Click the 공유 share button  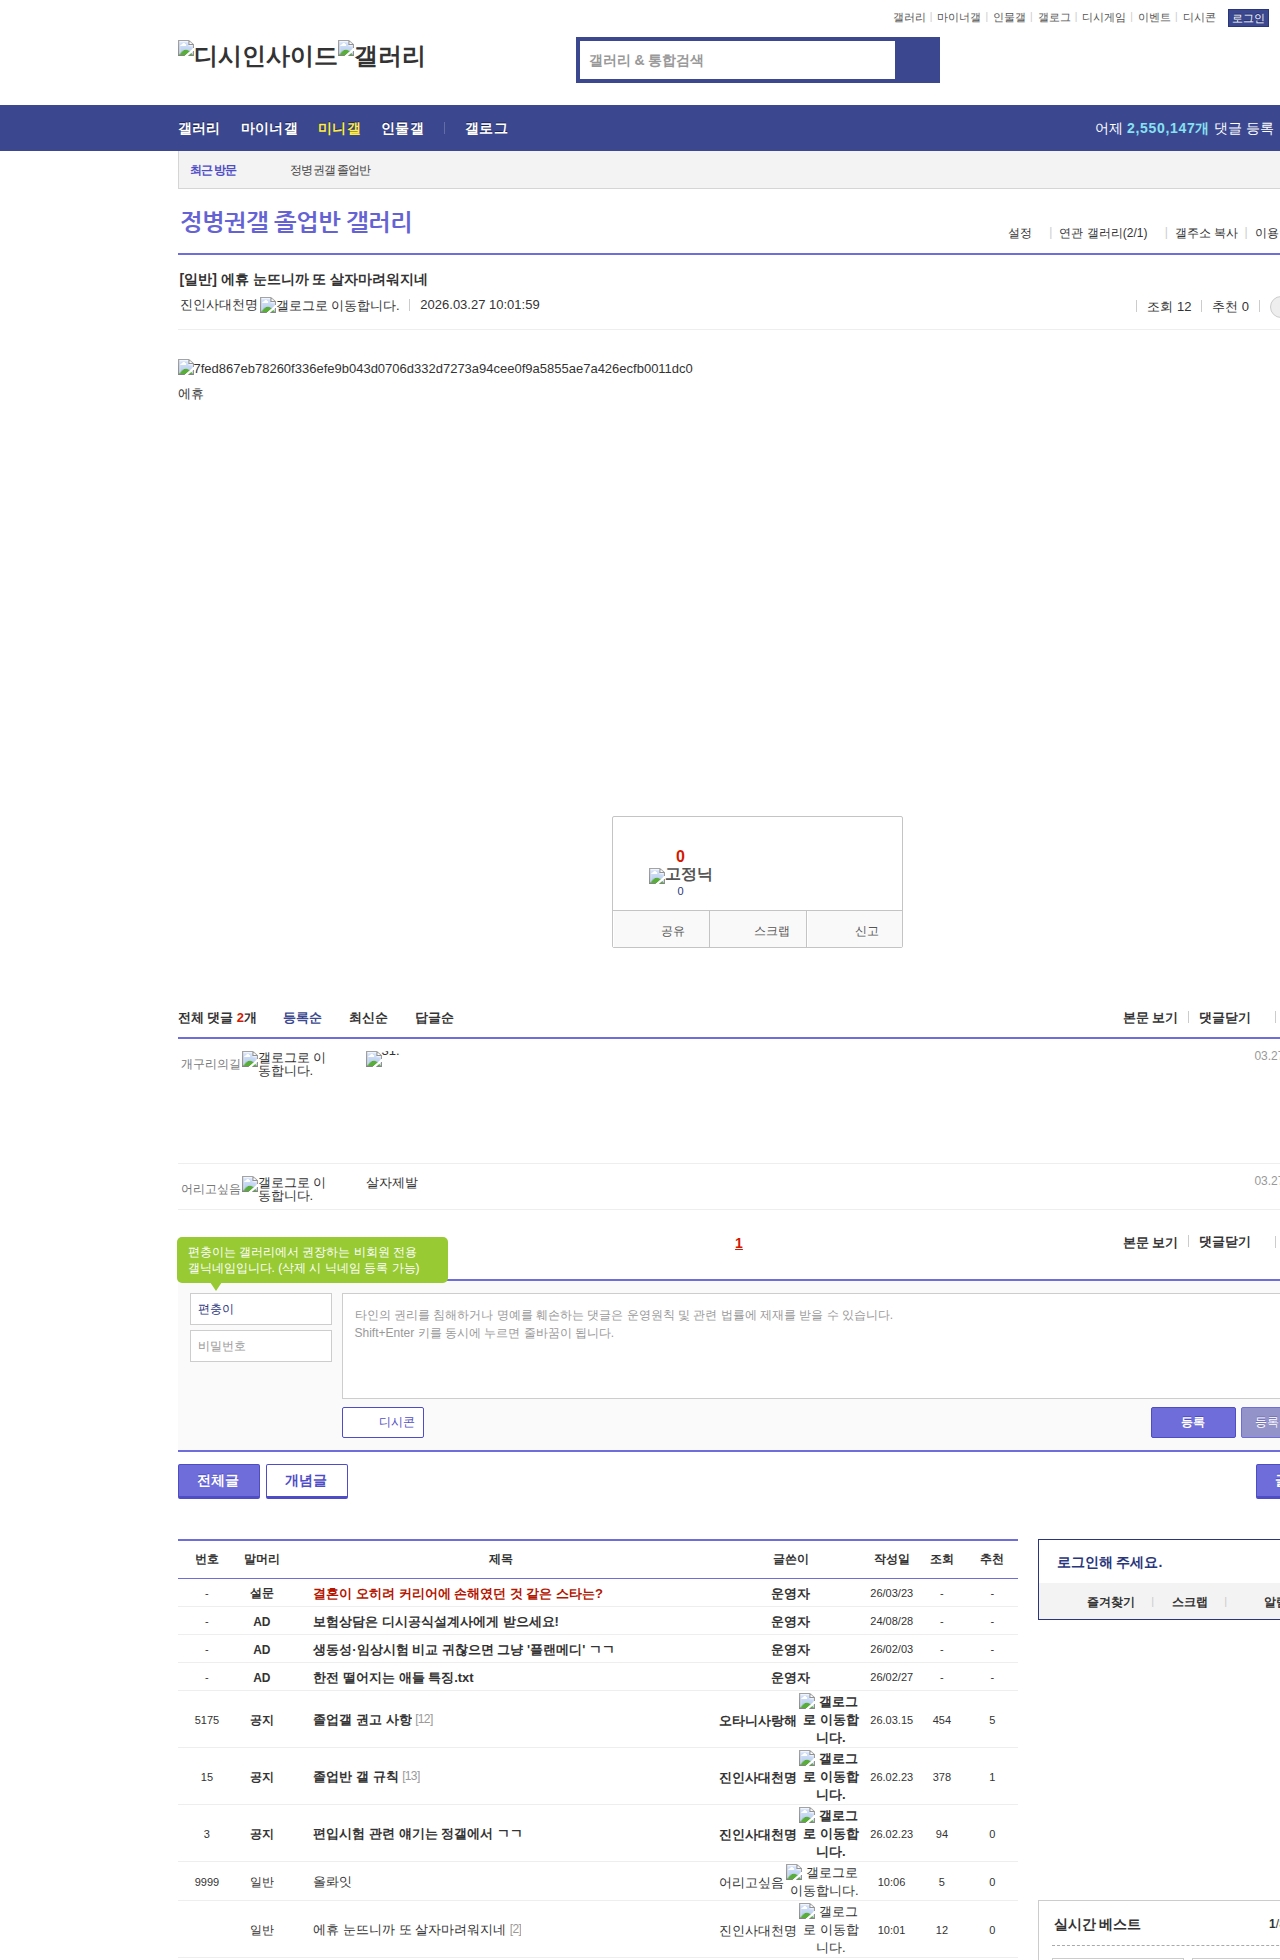pyautogui.click(x=662, y=930)
